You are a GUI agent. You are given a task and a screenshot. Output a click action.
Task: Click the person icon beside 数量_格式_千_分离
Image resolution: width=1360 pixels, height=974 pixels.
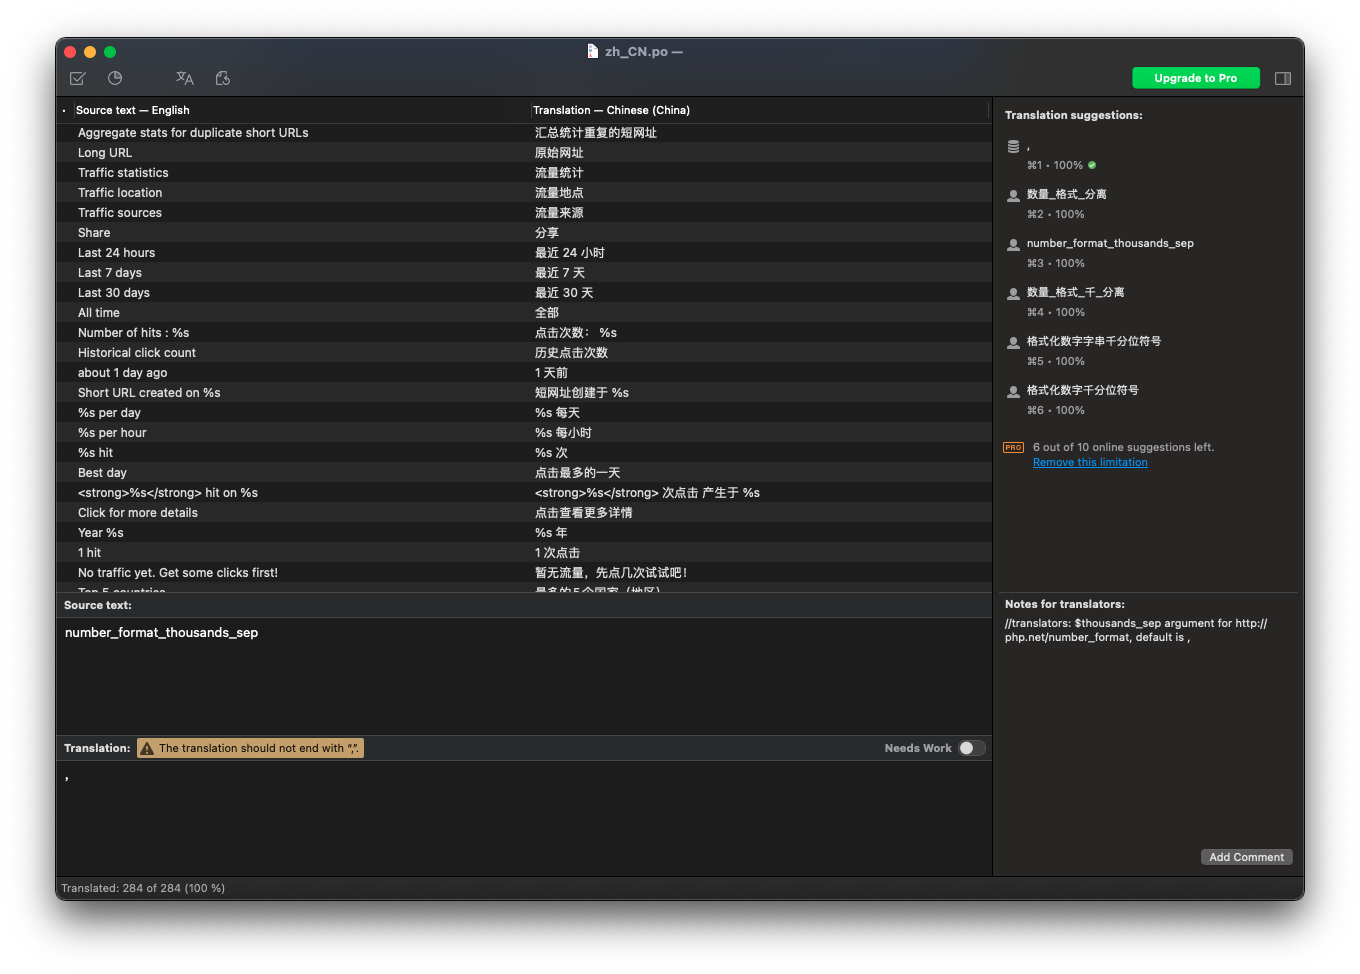coord(1013,294)
